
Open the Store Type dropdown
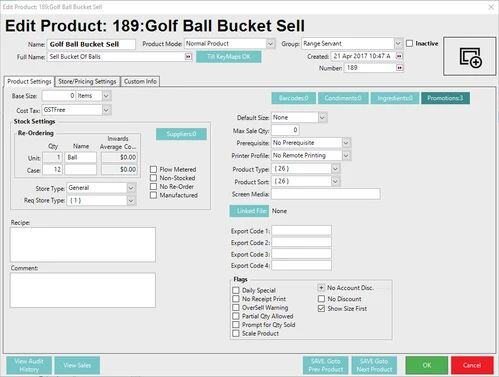pyautogui.click(x=131, y=188)
